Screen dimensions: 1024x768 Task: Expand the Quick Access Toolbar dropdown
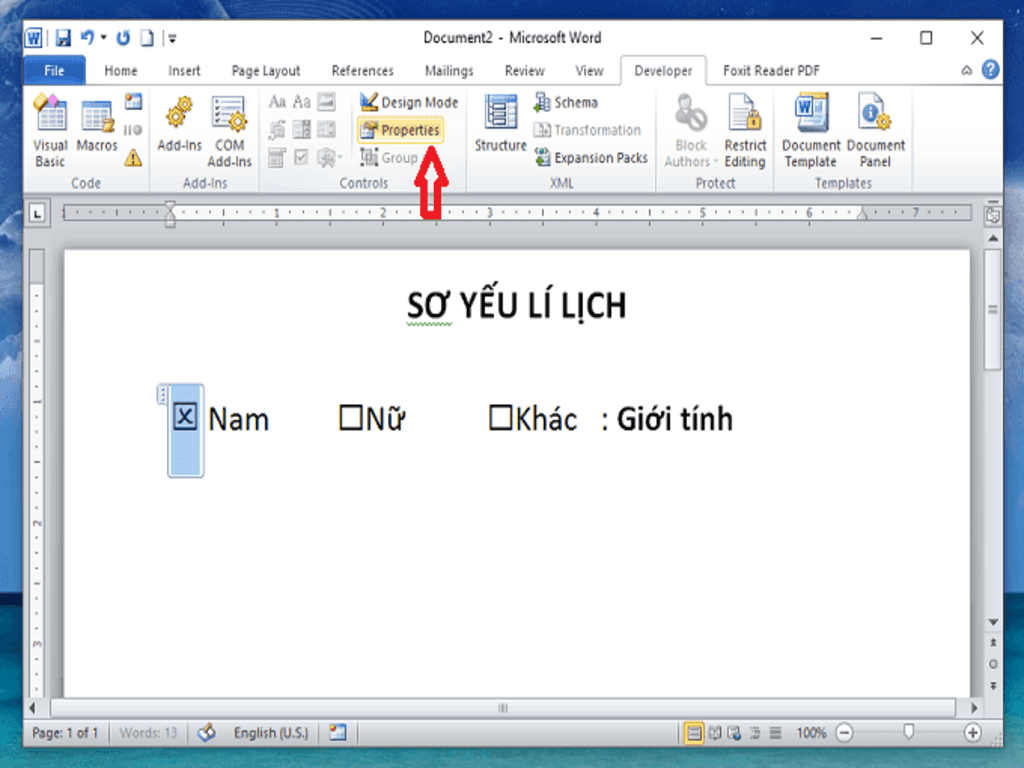coord(172,37)
